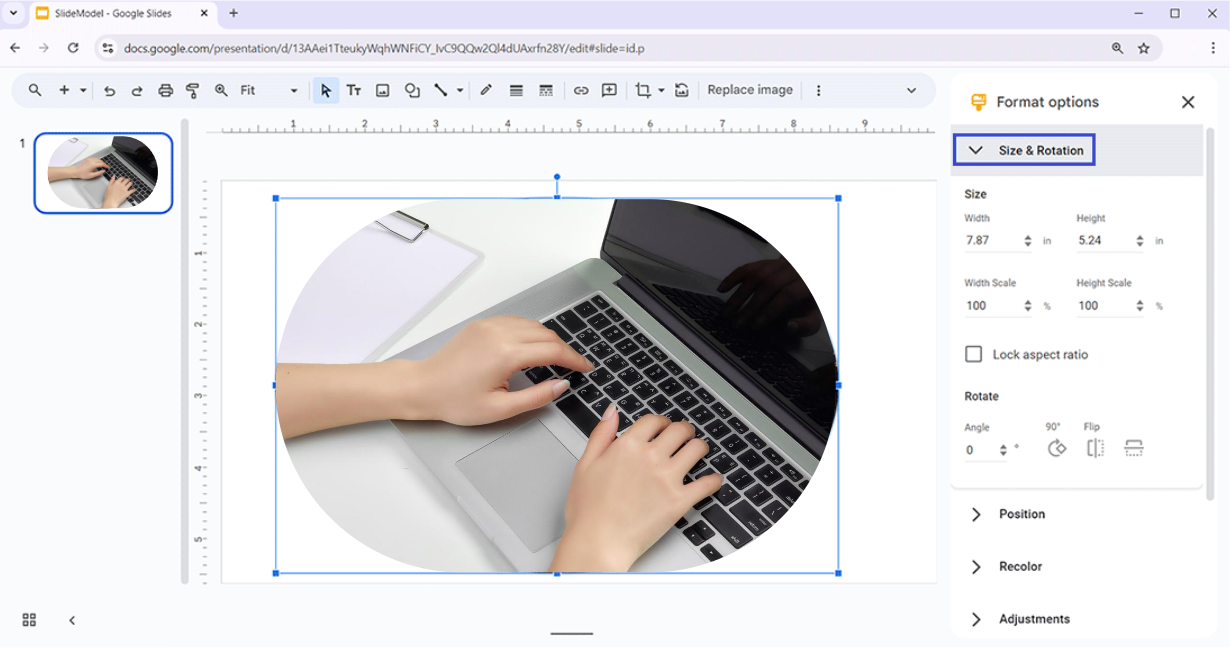
Task: Click the Replace image button
Action: coord(749,90)
